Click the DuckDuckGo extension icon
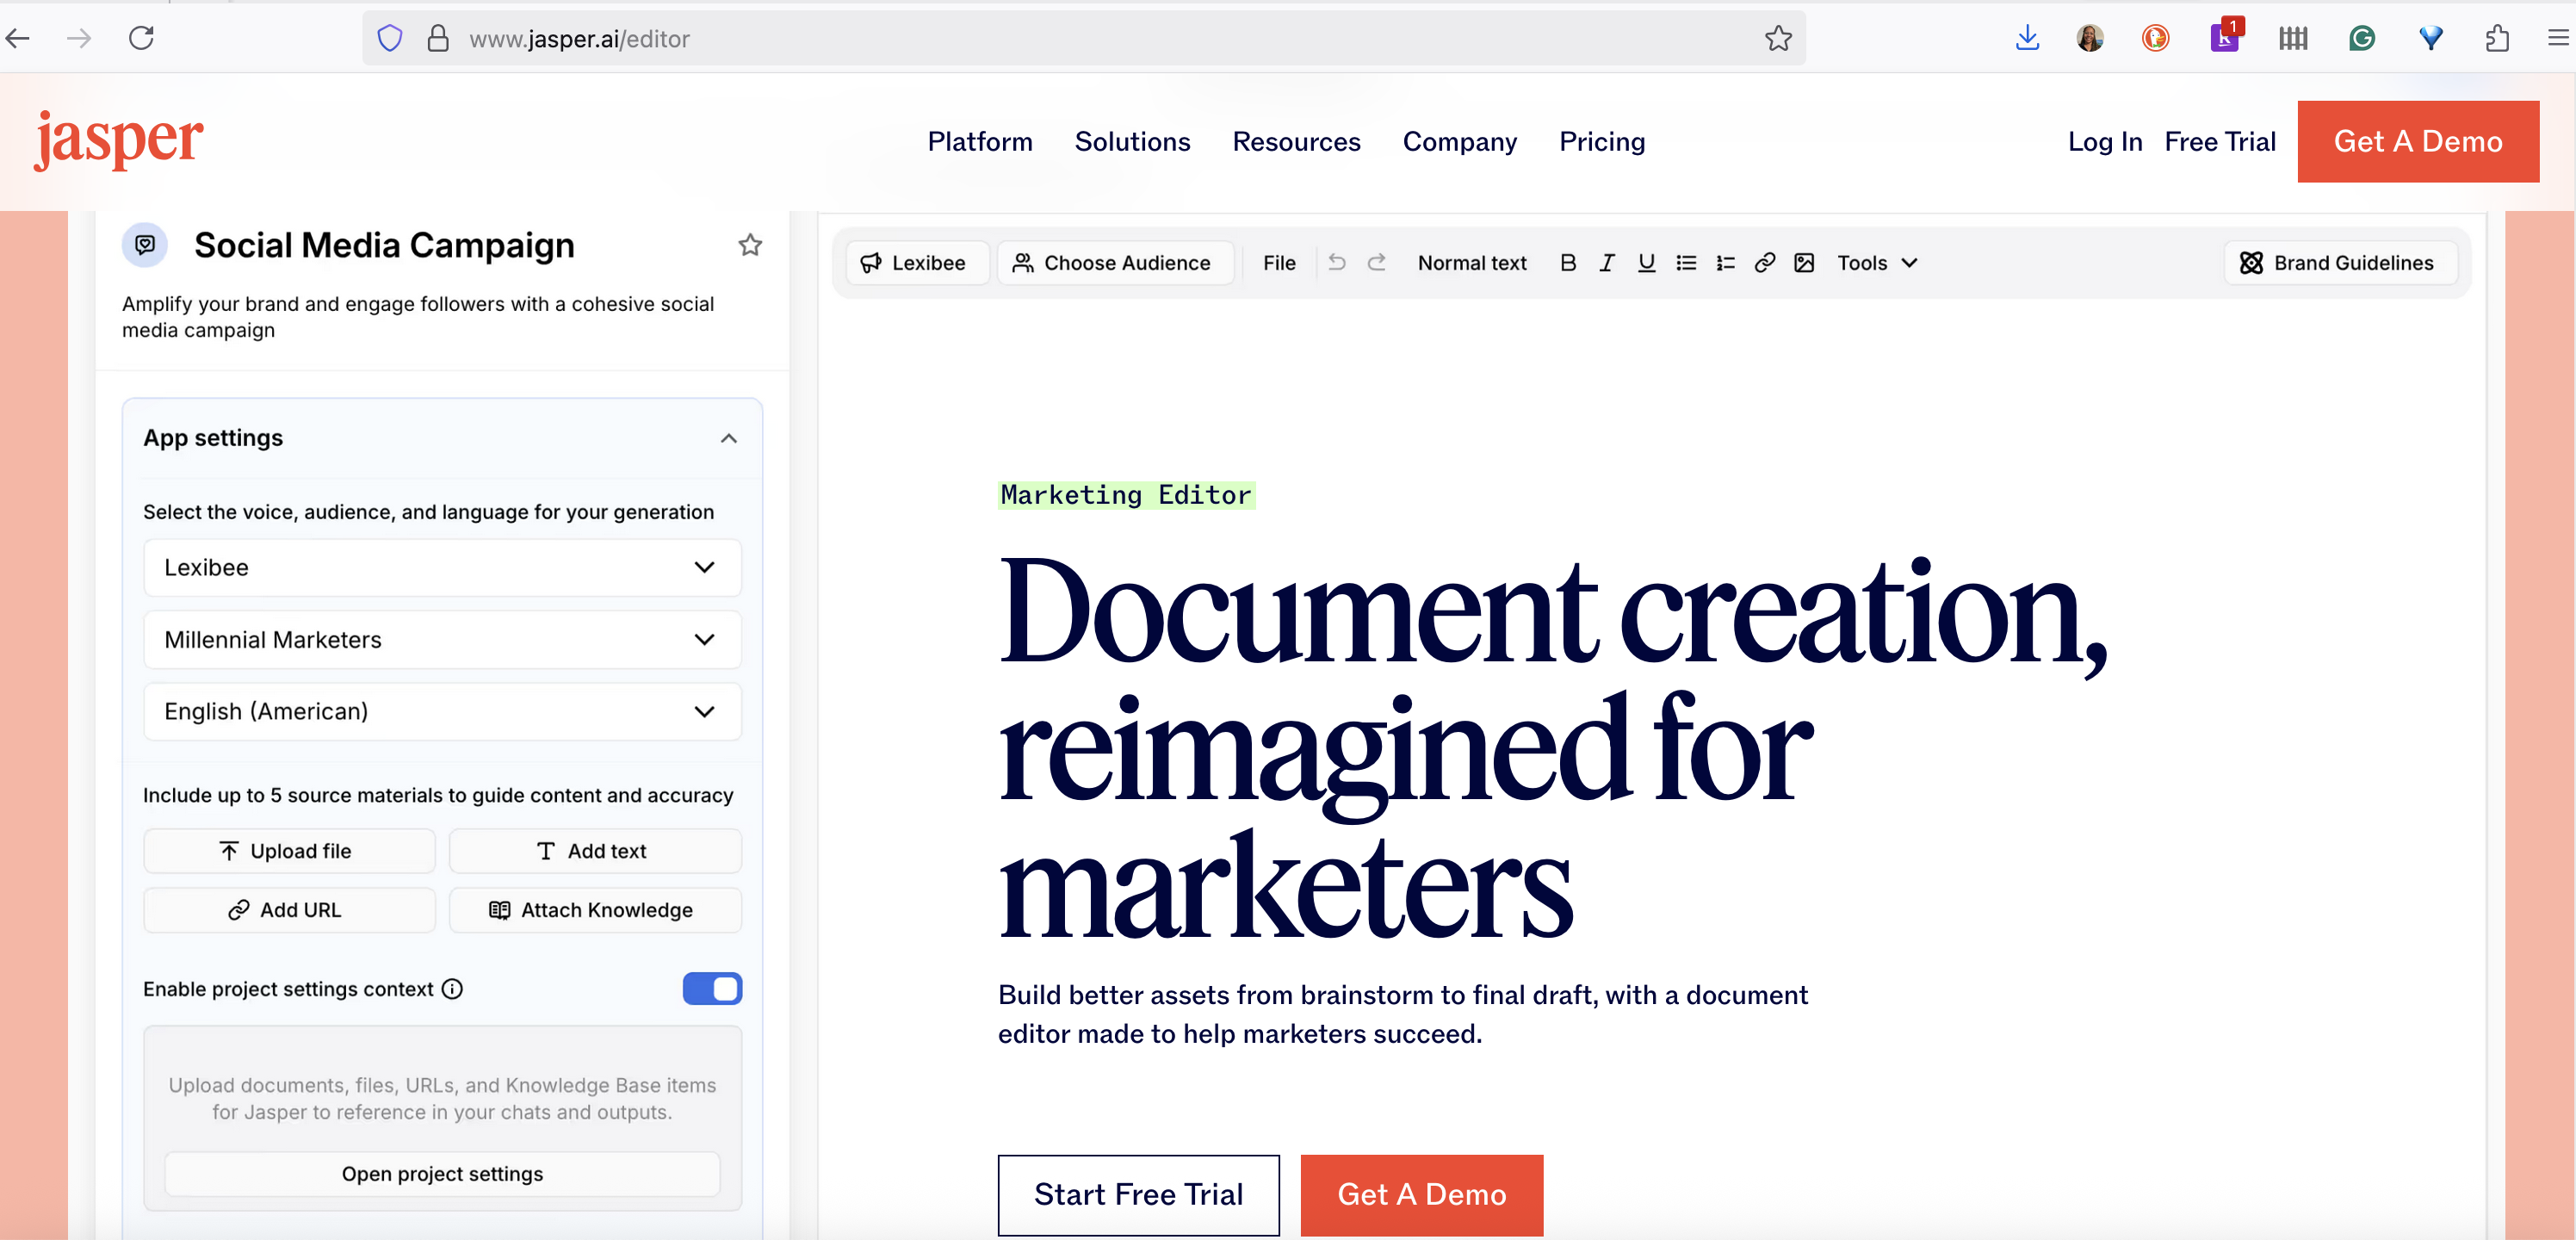The height and width of the screenshot is (1240, 2576). (x=2155, y=39)
